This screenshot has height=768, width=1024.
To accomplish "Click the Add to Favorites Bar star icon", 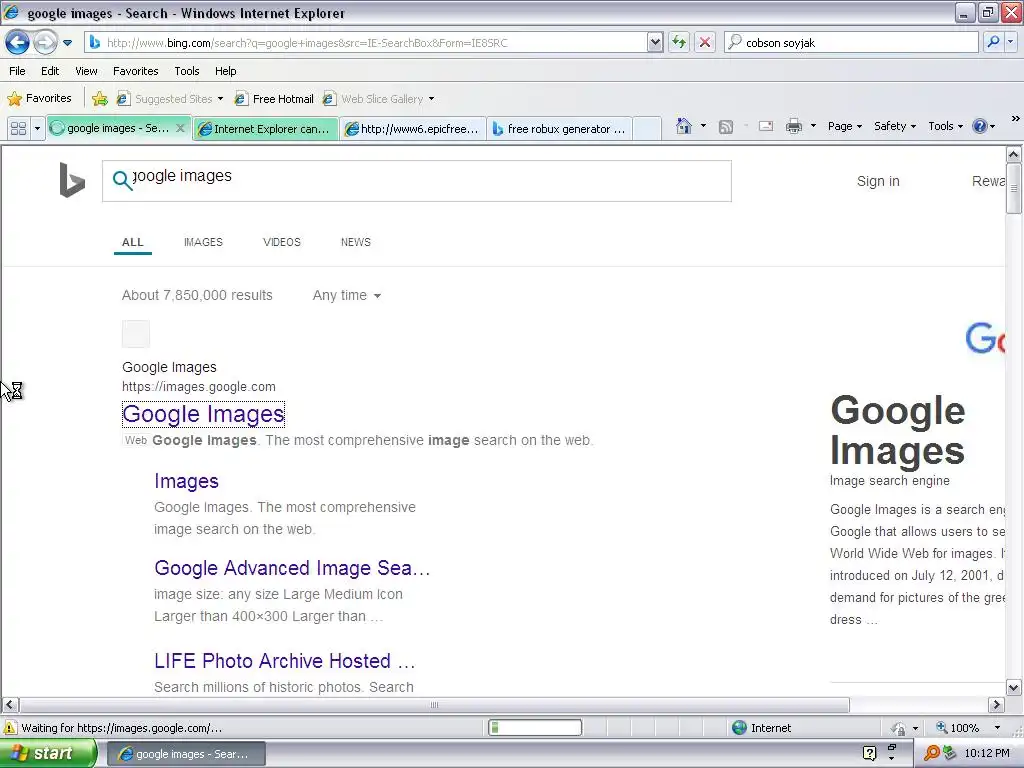I will (x=100, y=99).
